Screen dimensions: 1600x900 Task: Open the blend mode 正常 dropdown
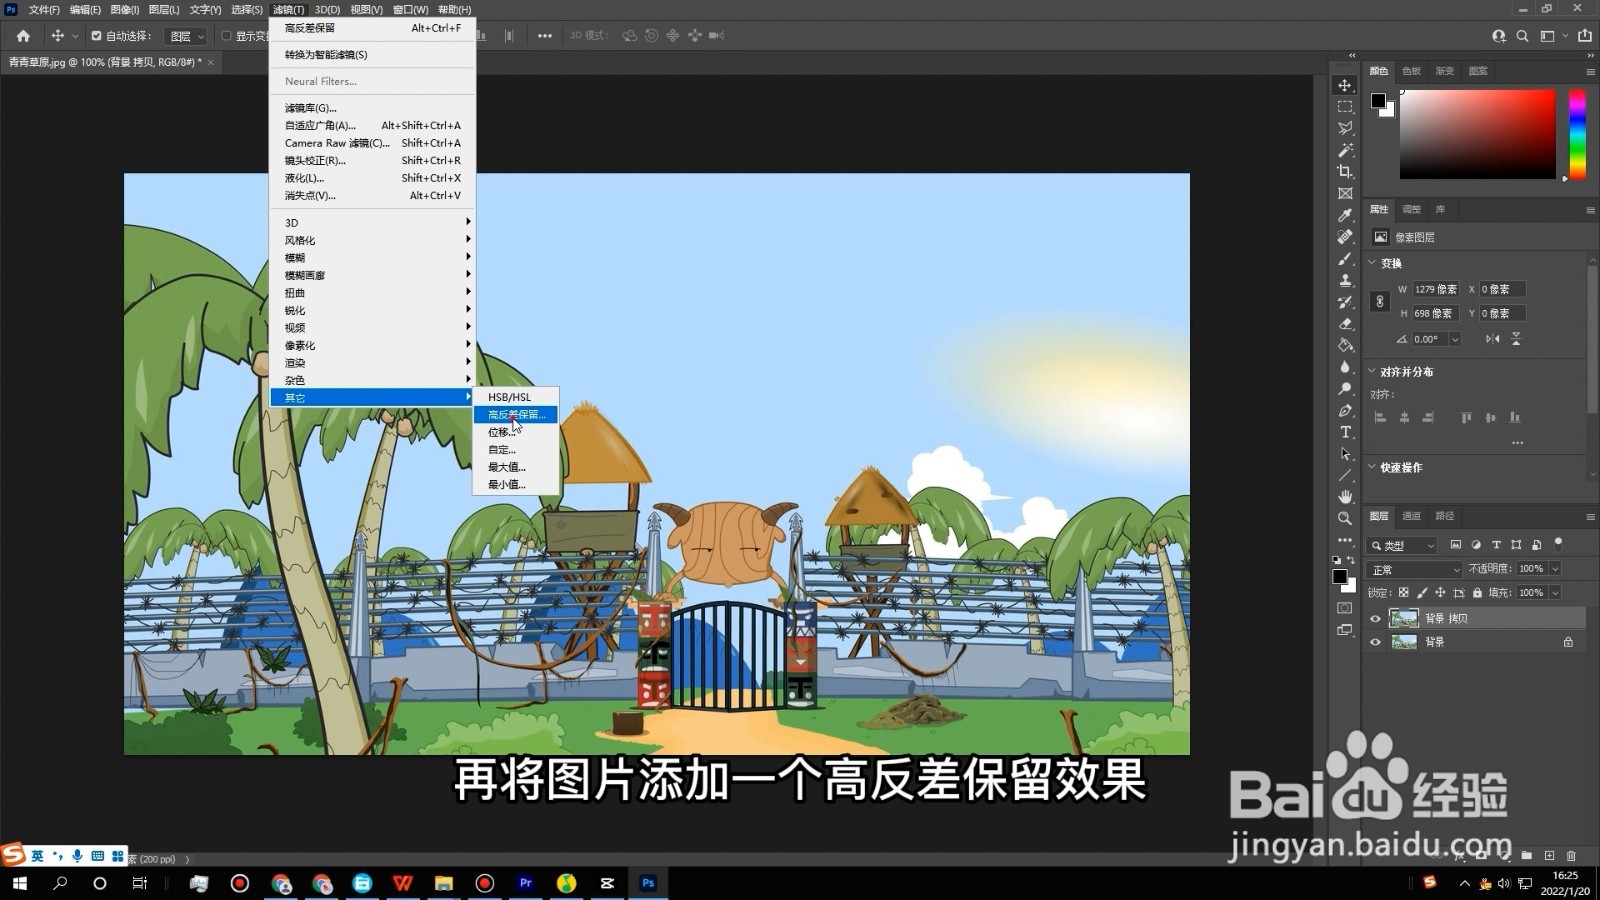[x=1415, y=569]
